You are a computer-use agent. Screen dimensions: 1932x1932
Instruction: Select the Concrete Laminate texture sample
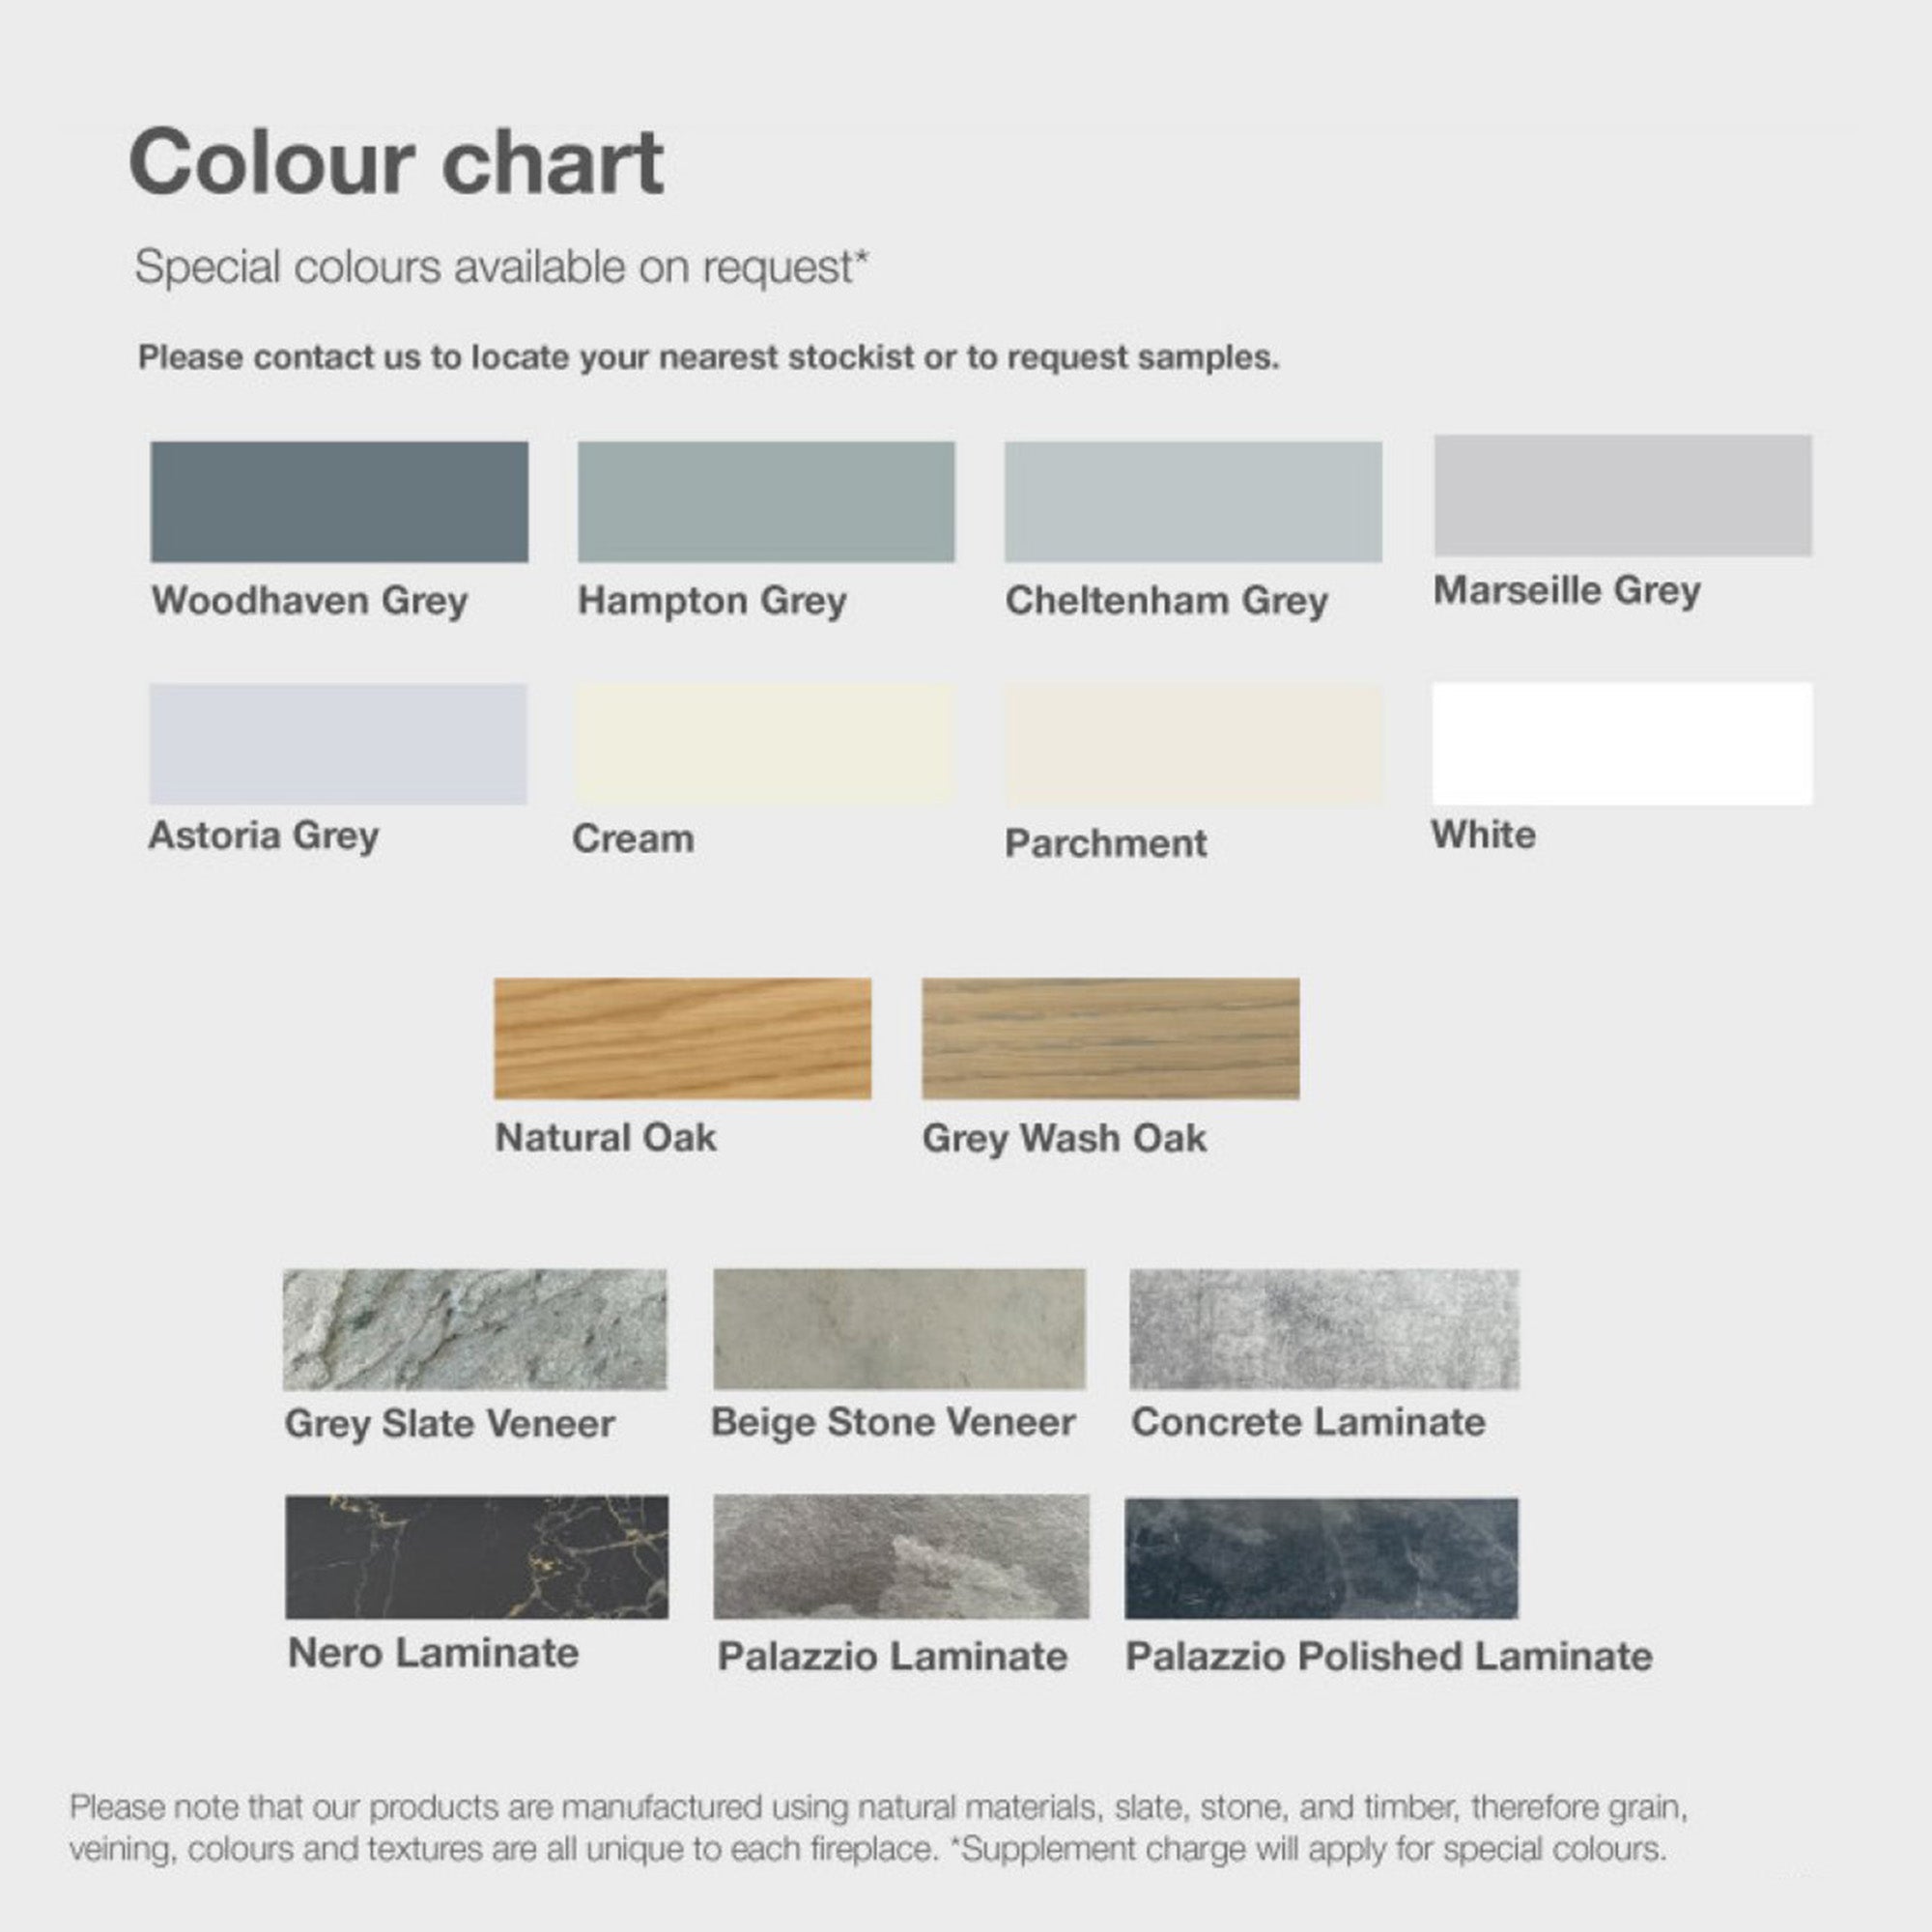pos(1324,1329)
